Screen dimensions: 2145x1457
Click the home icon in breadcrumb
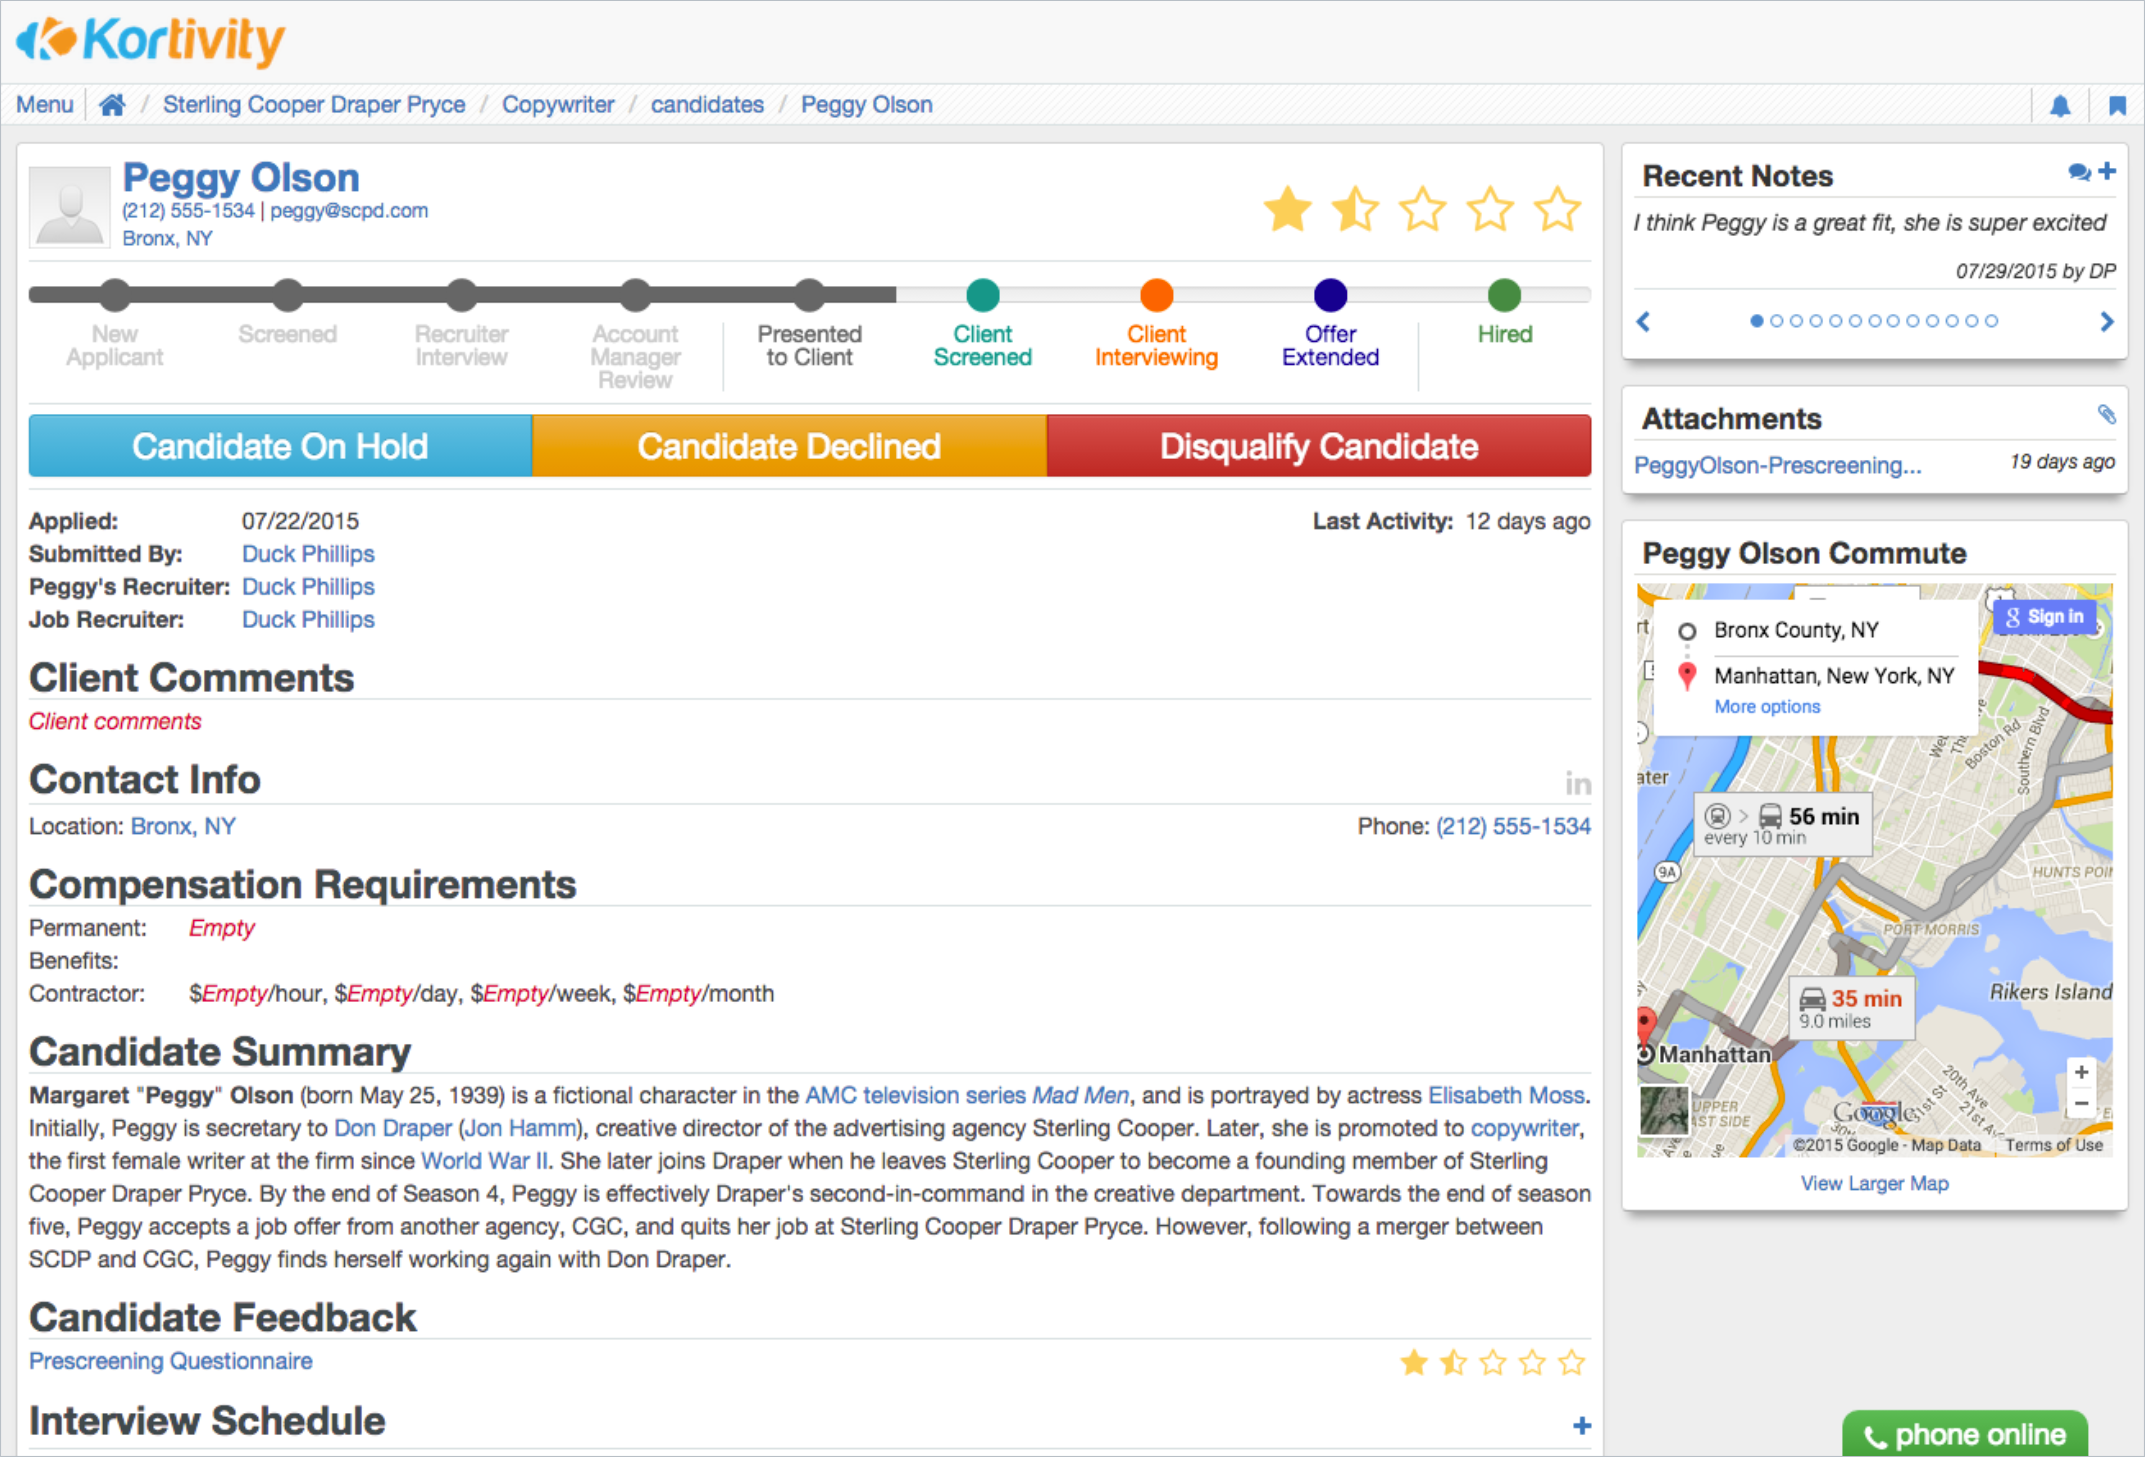pyautogui.click(x=112, y=105)
